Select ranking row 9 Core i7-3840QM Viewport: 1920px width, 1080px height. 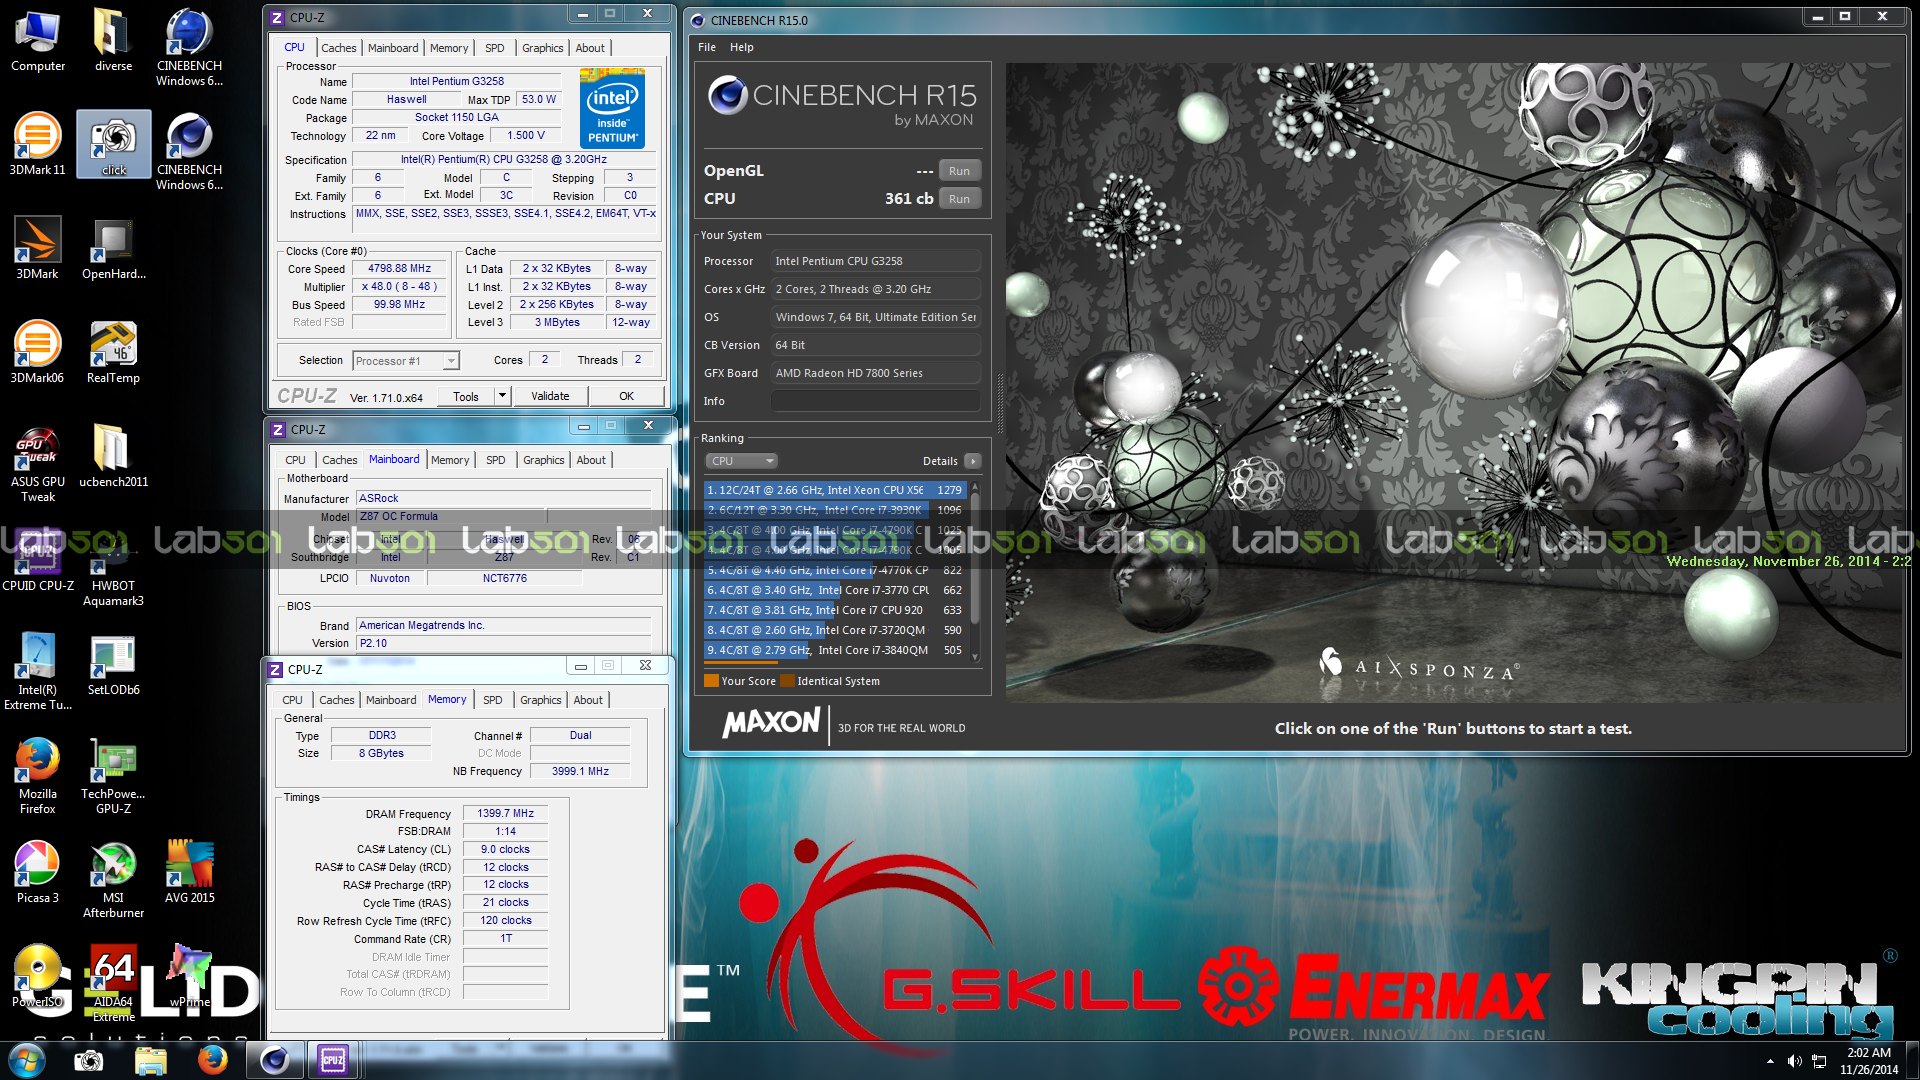tap(834, 650)
